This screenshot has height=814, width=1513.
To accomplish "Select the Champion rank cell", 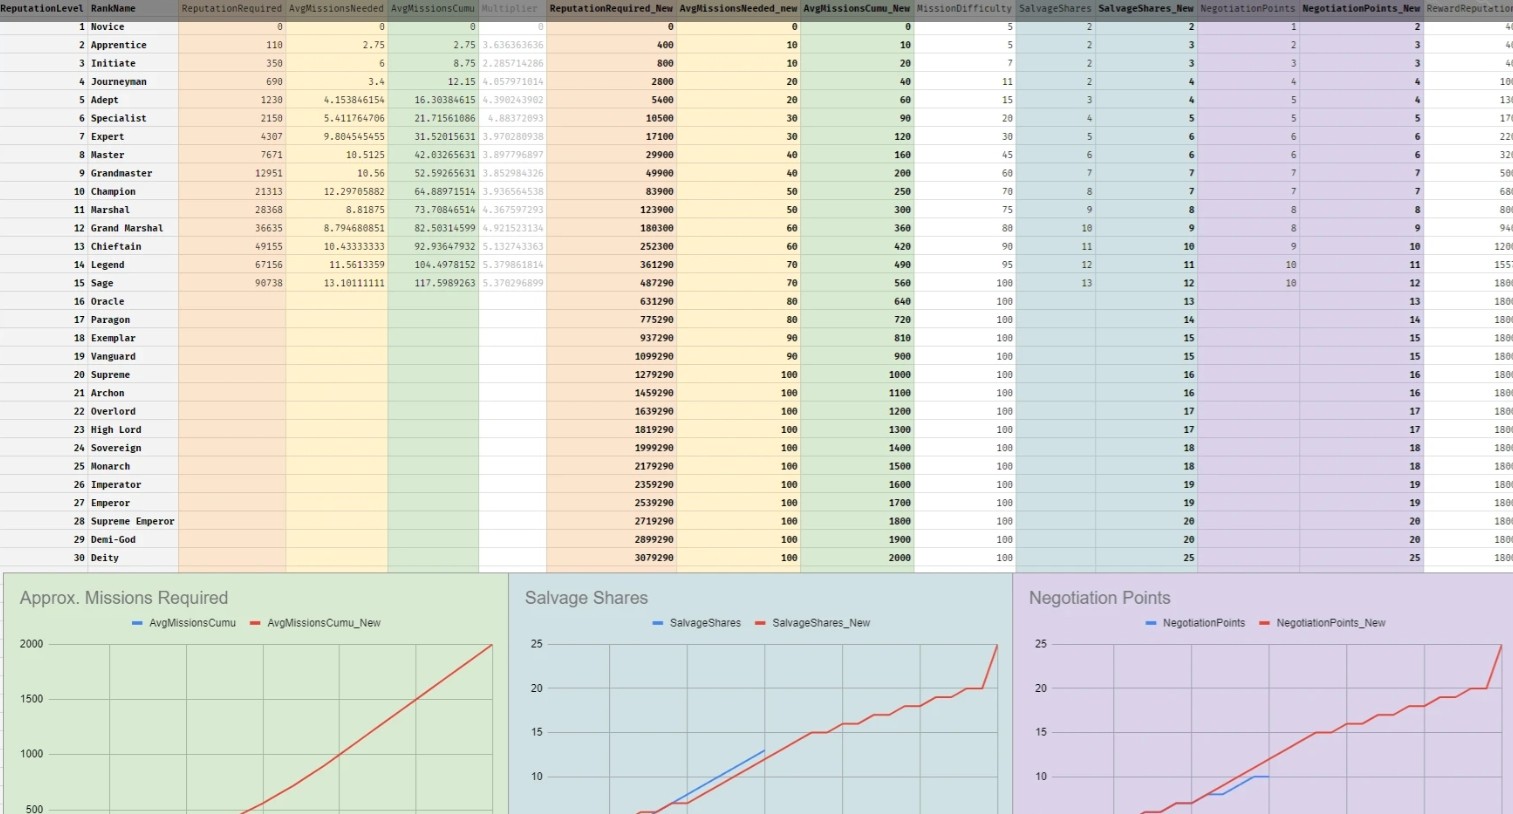I will pyautogui.click(x=133, y=192).
